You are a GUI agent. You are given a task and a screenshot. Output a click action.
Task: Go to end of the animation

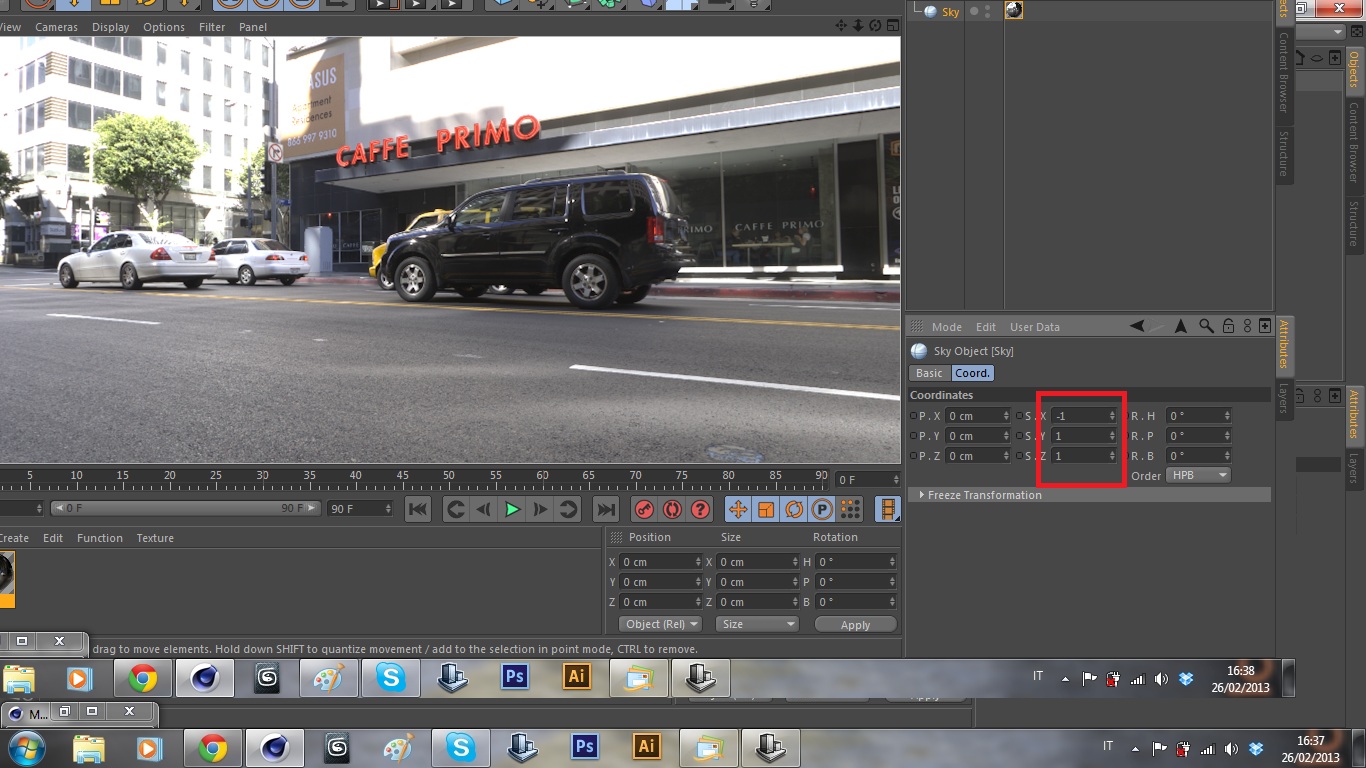606,509
